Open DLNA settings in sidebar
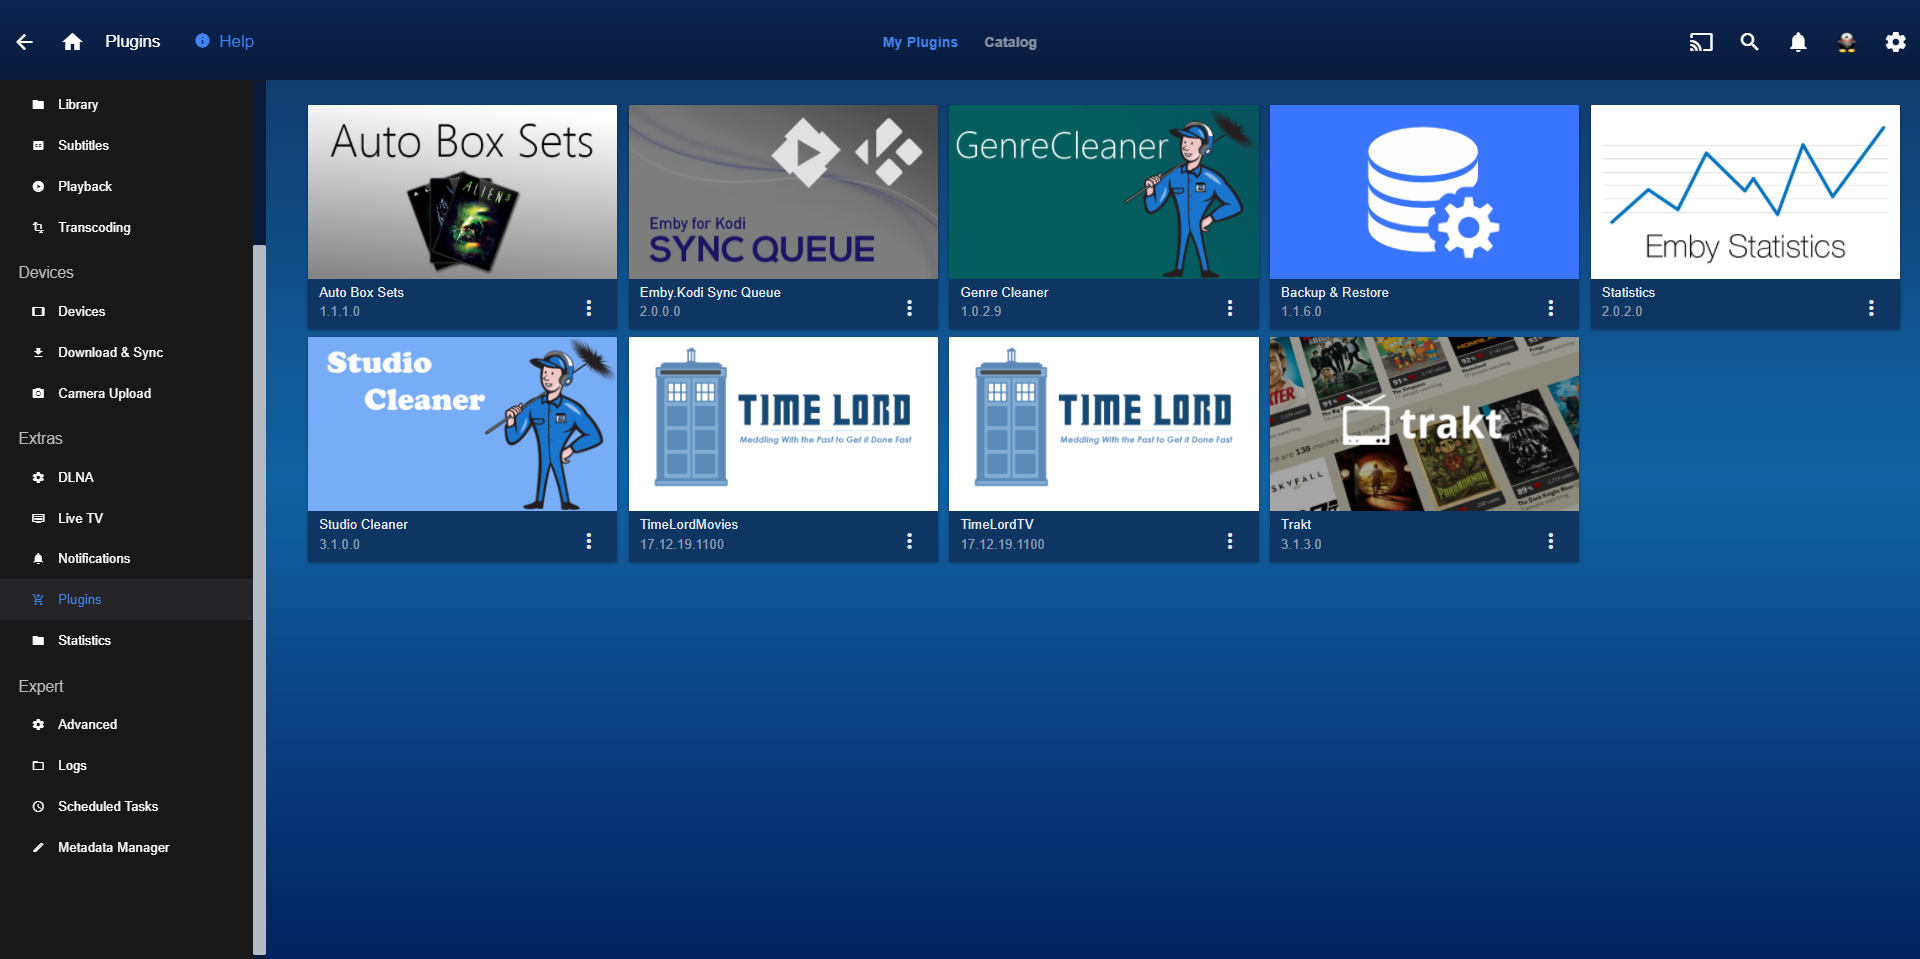This screenshot has width=1920, height=959. [126, 477]
